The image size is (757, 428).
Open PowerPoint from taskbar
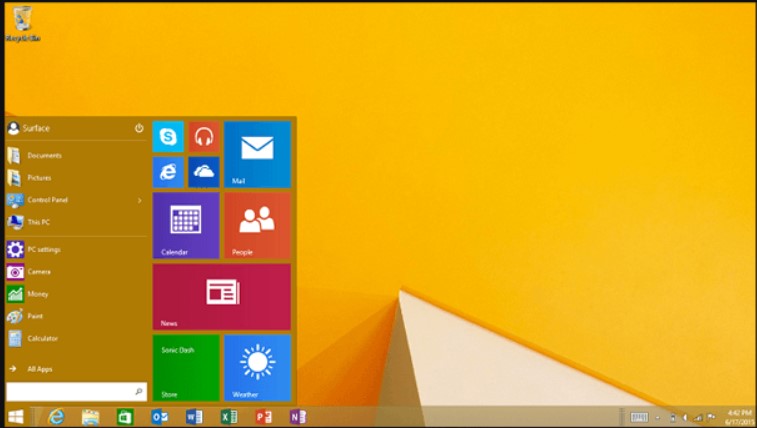(x=264, y=416)
